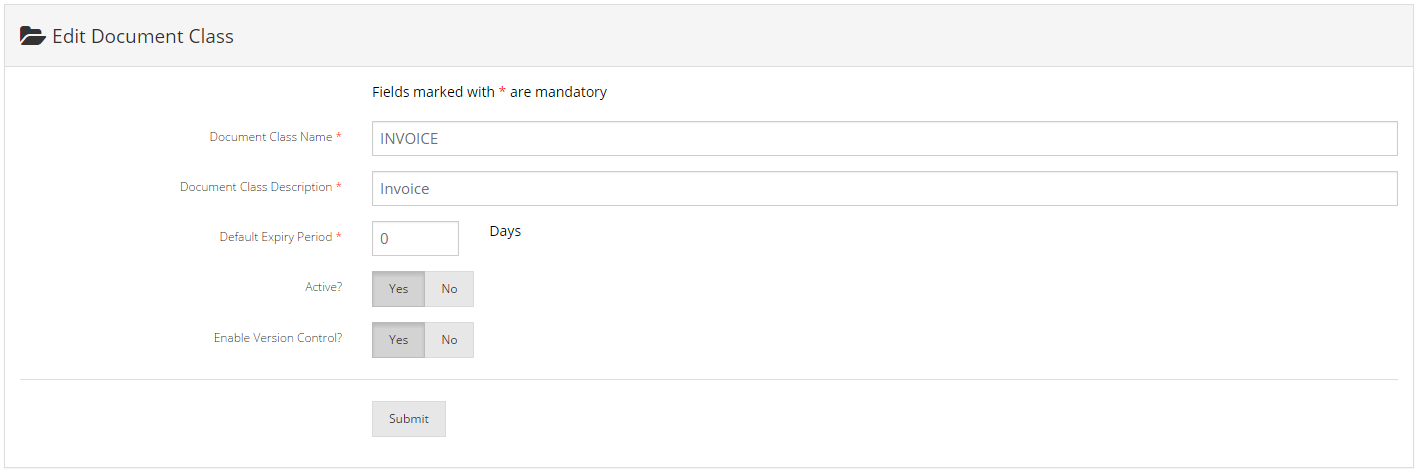Click the open folder icon in header
Image resolution: width=1421 pixels, height=473 pixels.
(33, 37)
